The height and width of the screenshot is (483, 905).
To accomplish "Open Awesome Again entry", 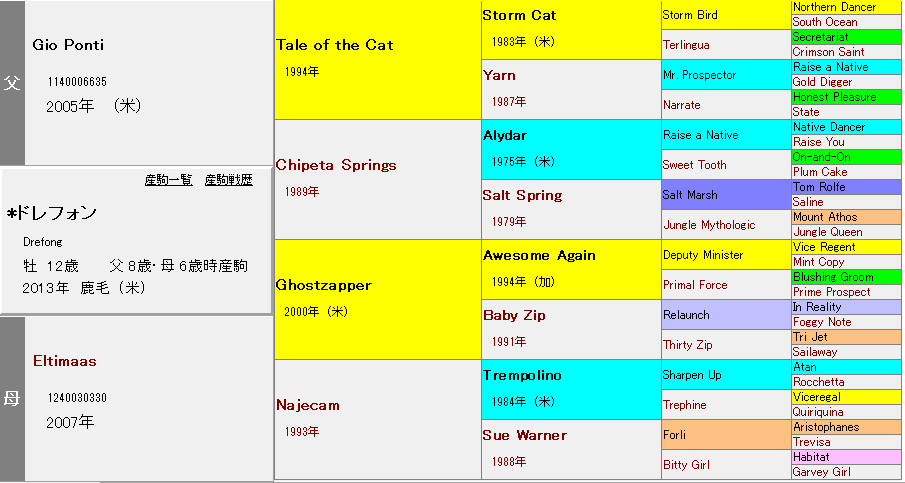I will point(539,255).
